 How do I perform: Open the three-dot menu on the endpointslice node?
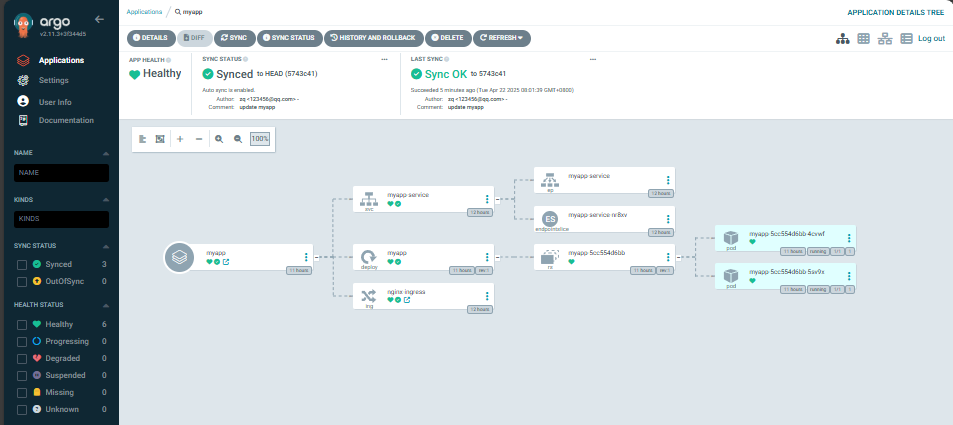tap(668, 219)
